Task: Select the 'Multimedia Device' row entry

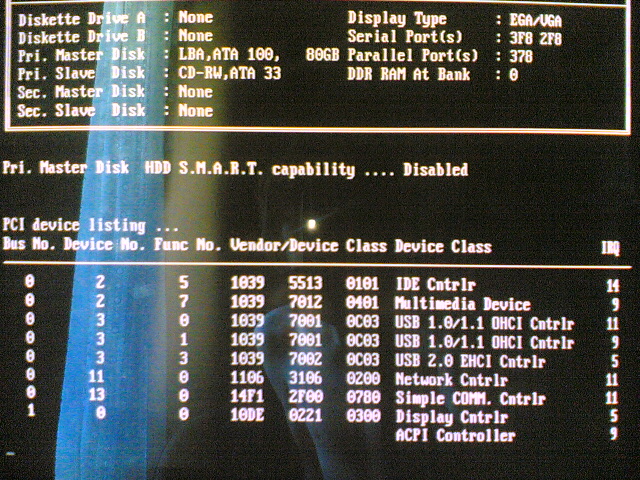Action: [x=463, y=304]
